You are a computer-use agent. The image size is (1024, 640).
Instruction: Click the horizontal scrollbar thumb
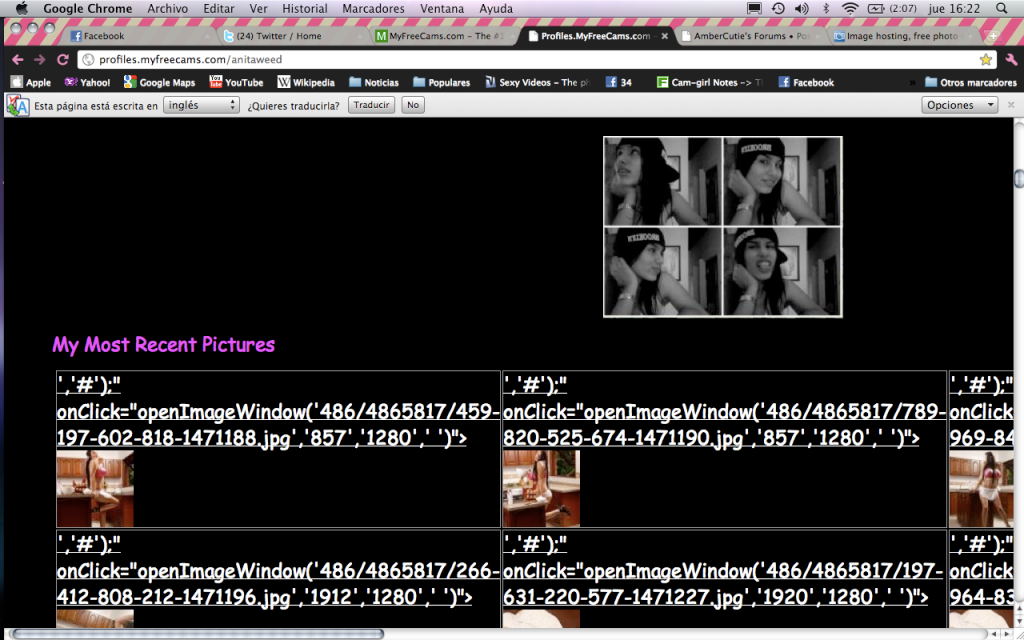pos(198,634)
